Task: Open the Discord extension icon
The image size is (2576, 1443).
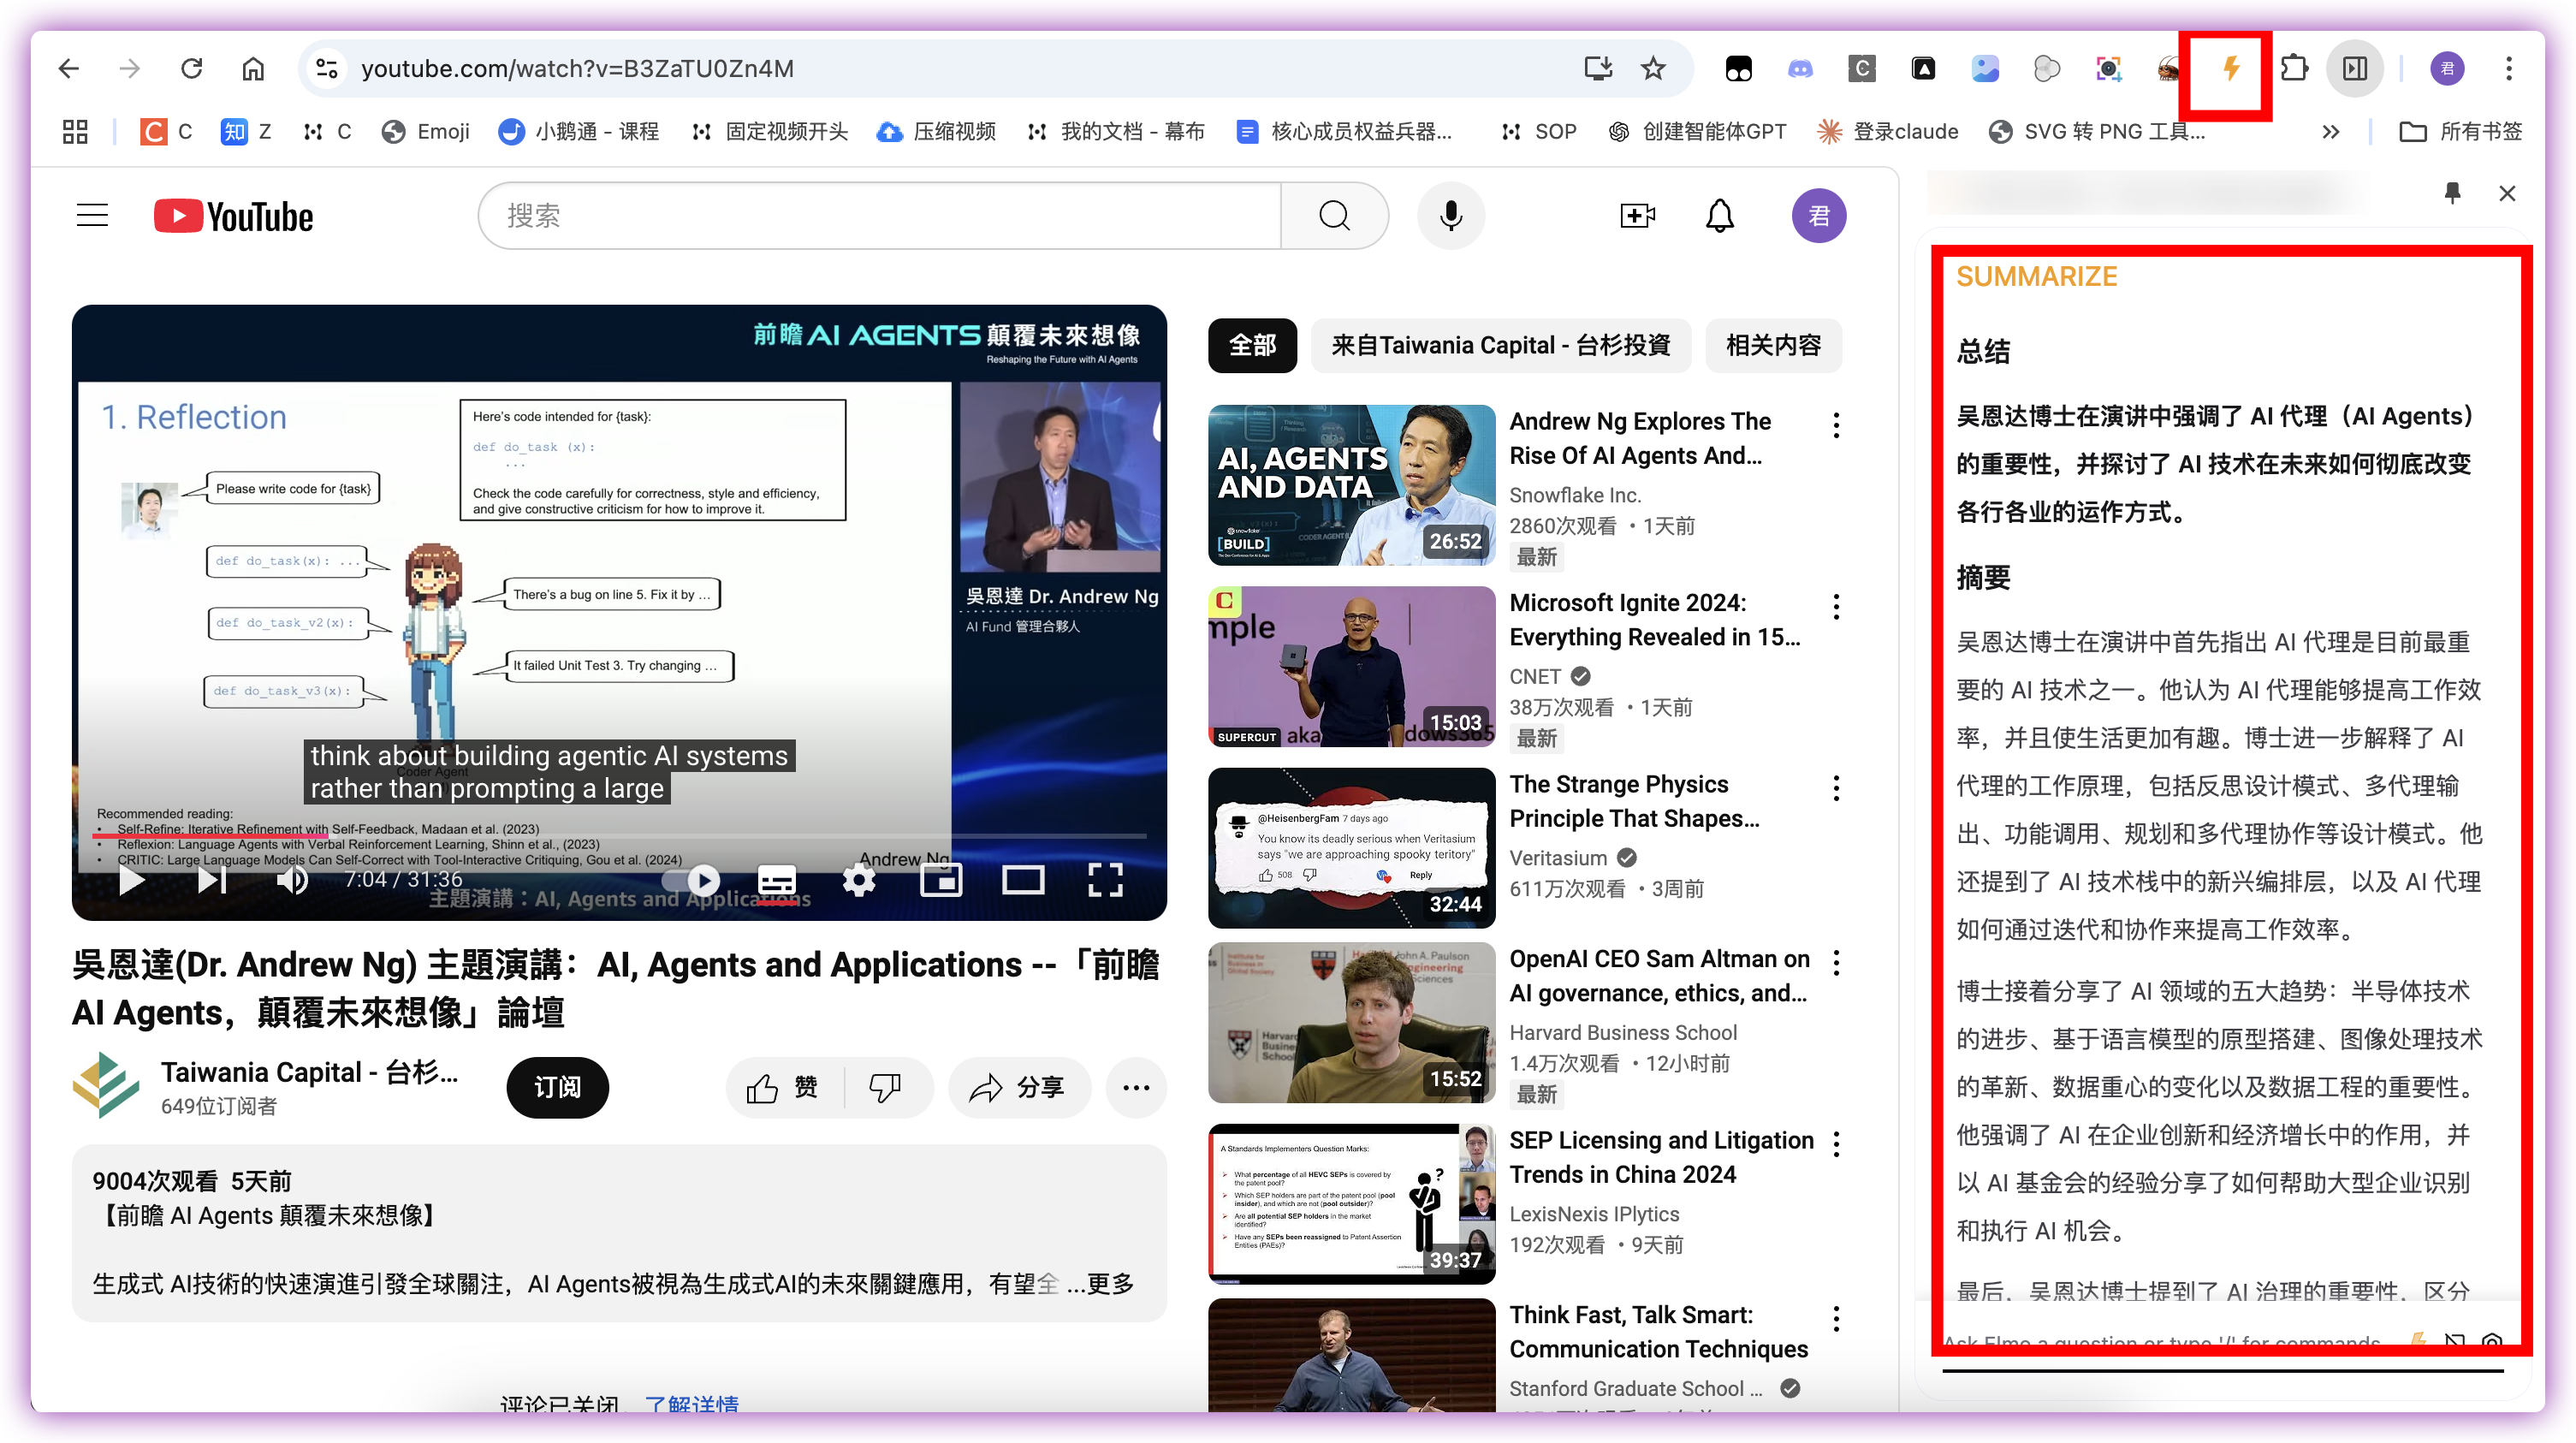Action: tap(1800, 68)
